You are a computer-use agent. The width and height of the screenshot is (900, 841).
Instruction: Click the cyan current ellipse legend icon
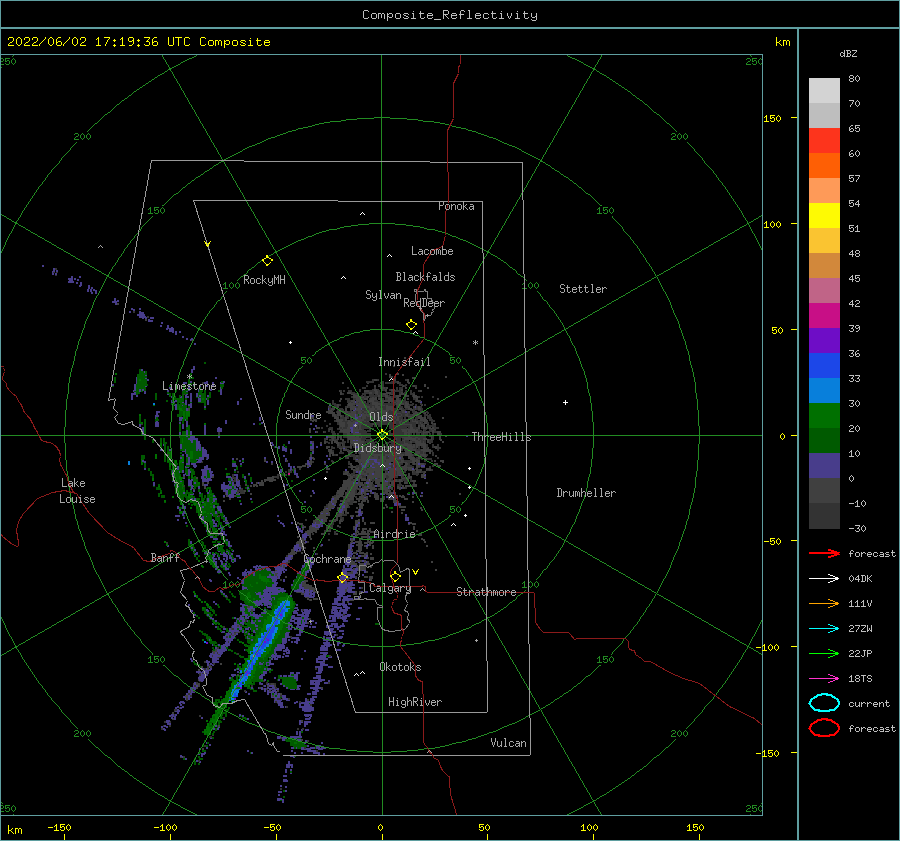(x=824, y=703)
